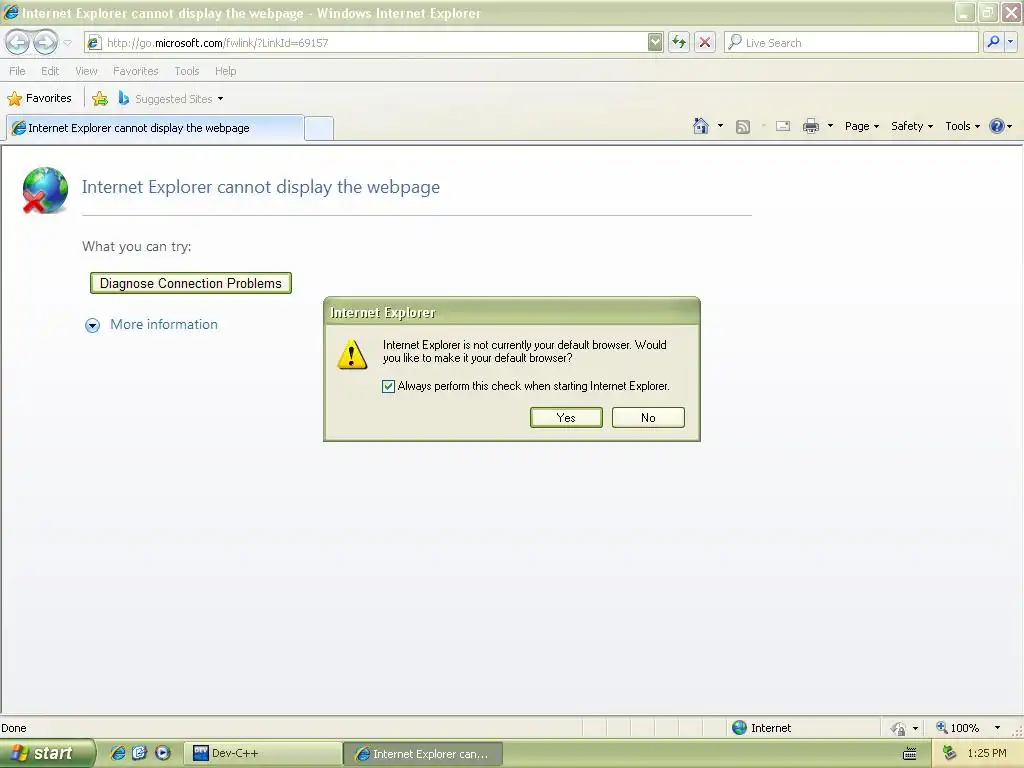Open the File menu
Image resolution: width=1024 pixels, height=768 pixels.
17,71
